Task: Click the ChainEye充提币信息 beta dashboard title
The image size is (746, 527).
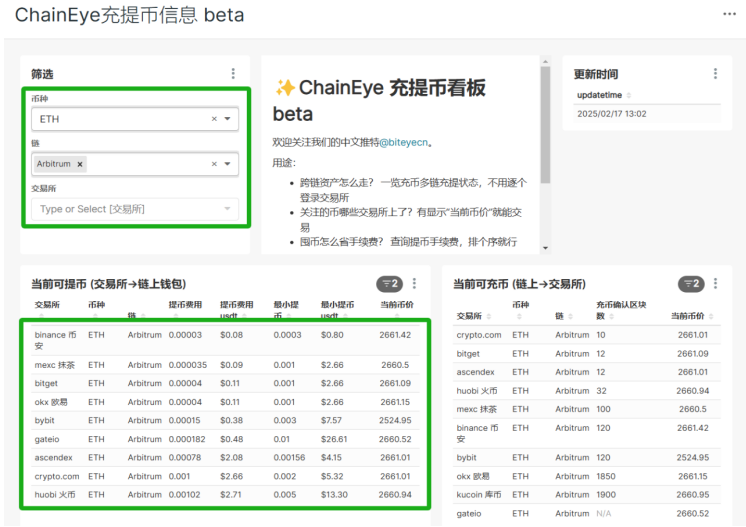Action: (129, 15)
